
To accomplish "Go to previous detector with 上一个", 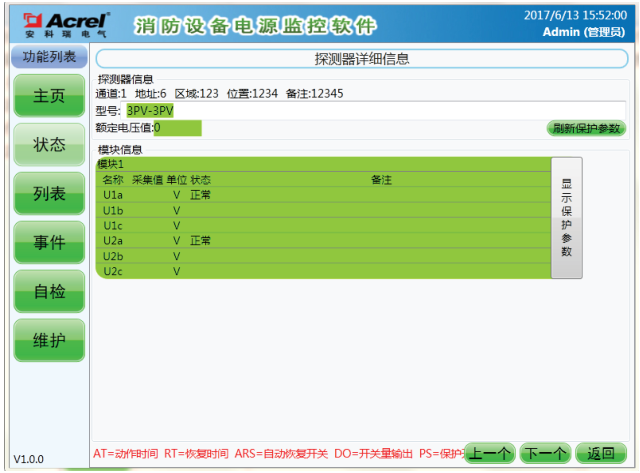I will tap(490, 453).
